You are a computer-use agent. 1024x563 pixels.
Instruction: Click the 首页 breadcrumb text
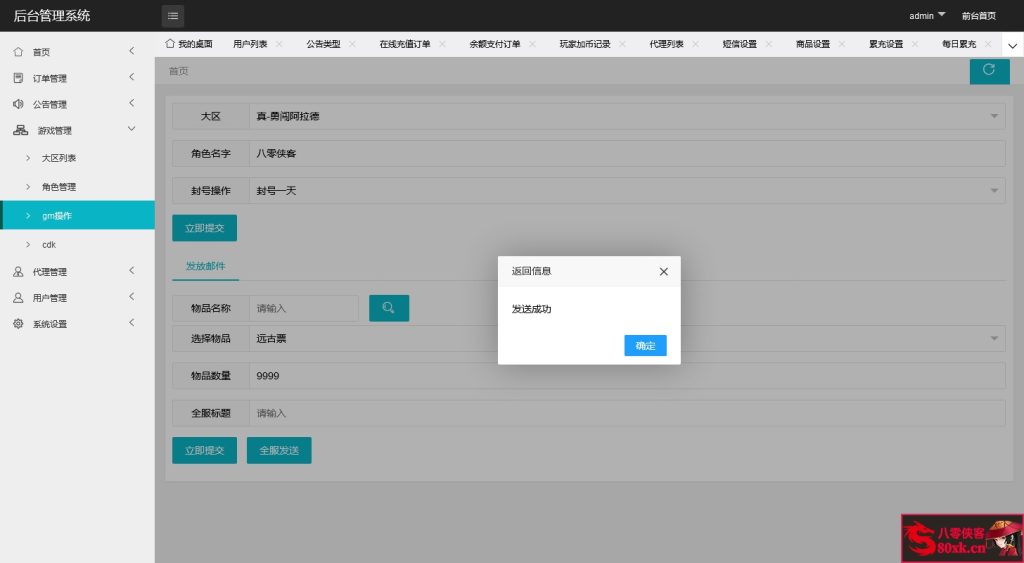[x=178, y=71]
